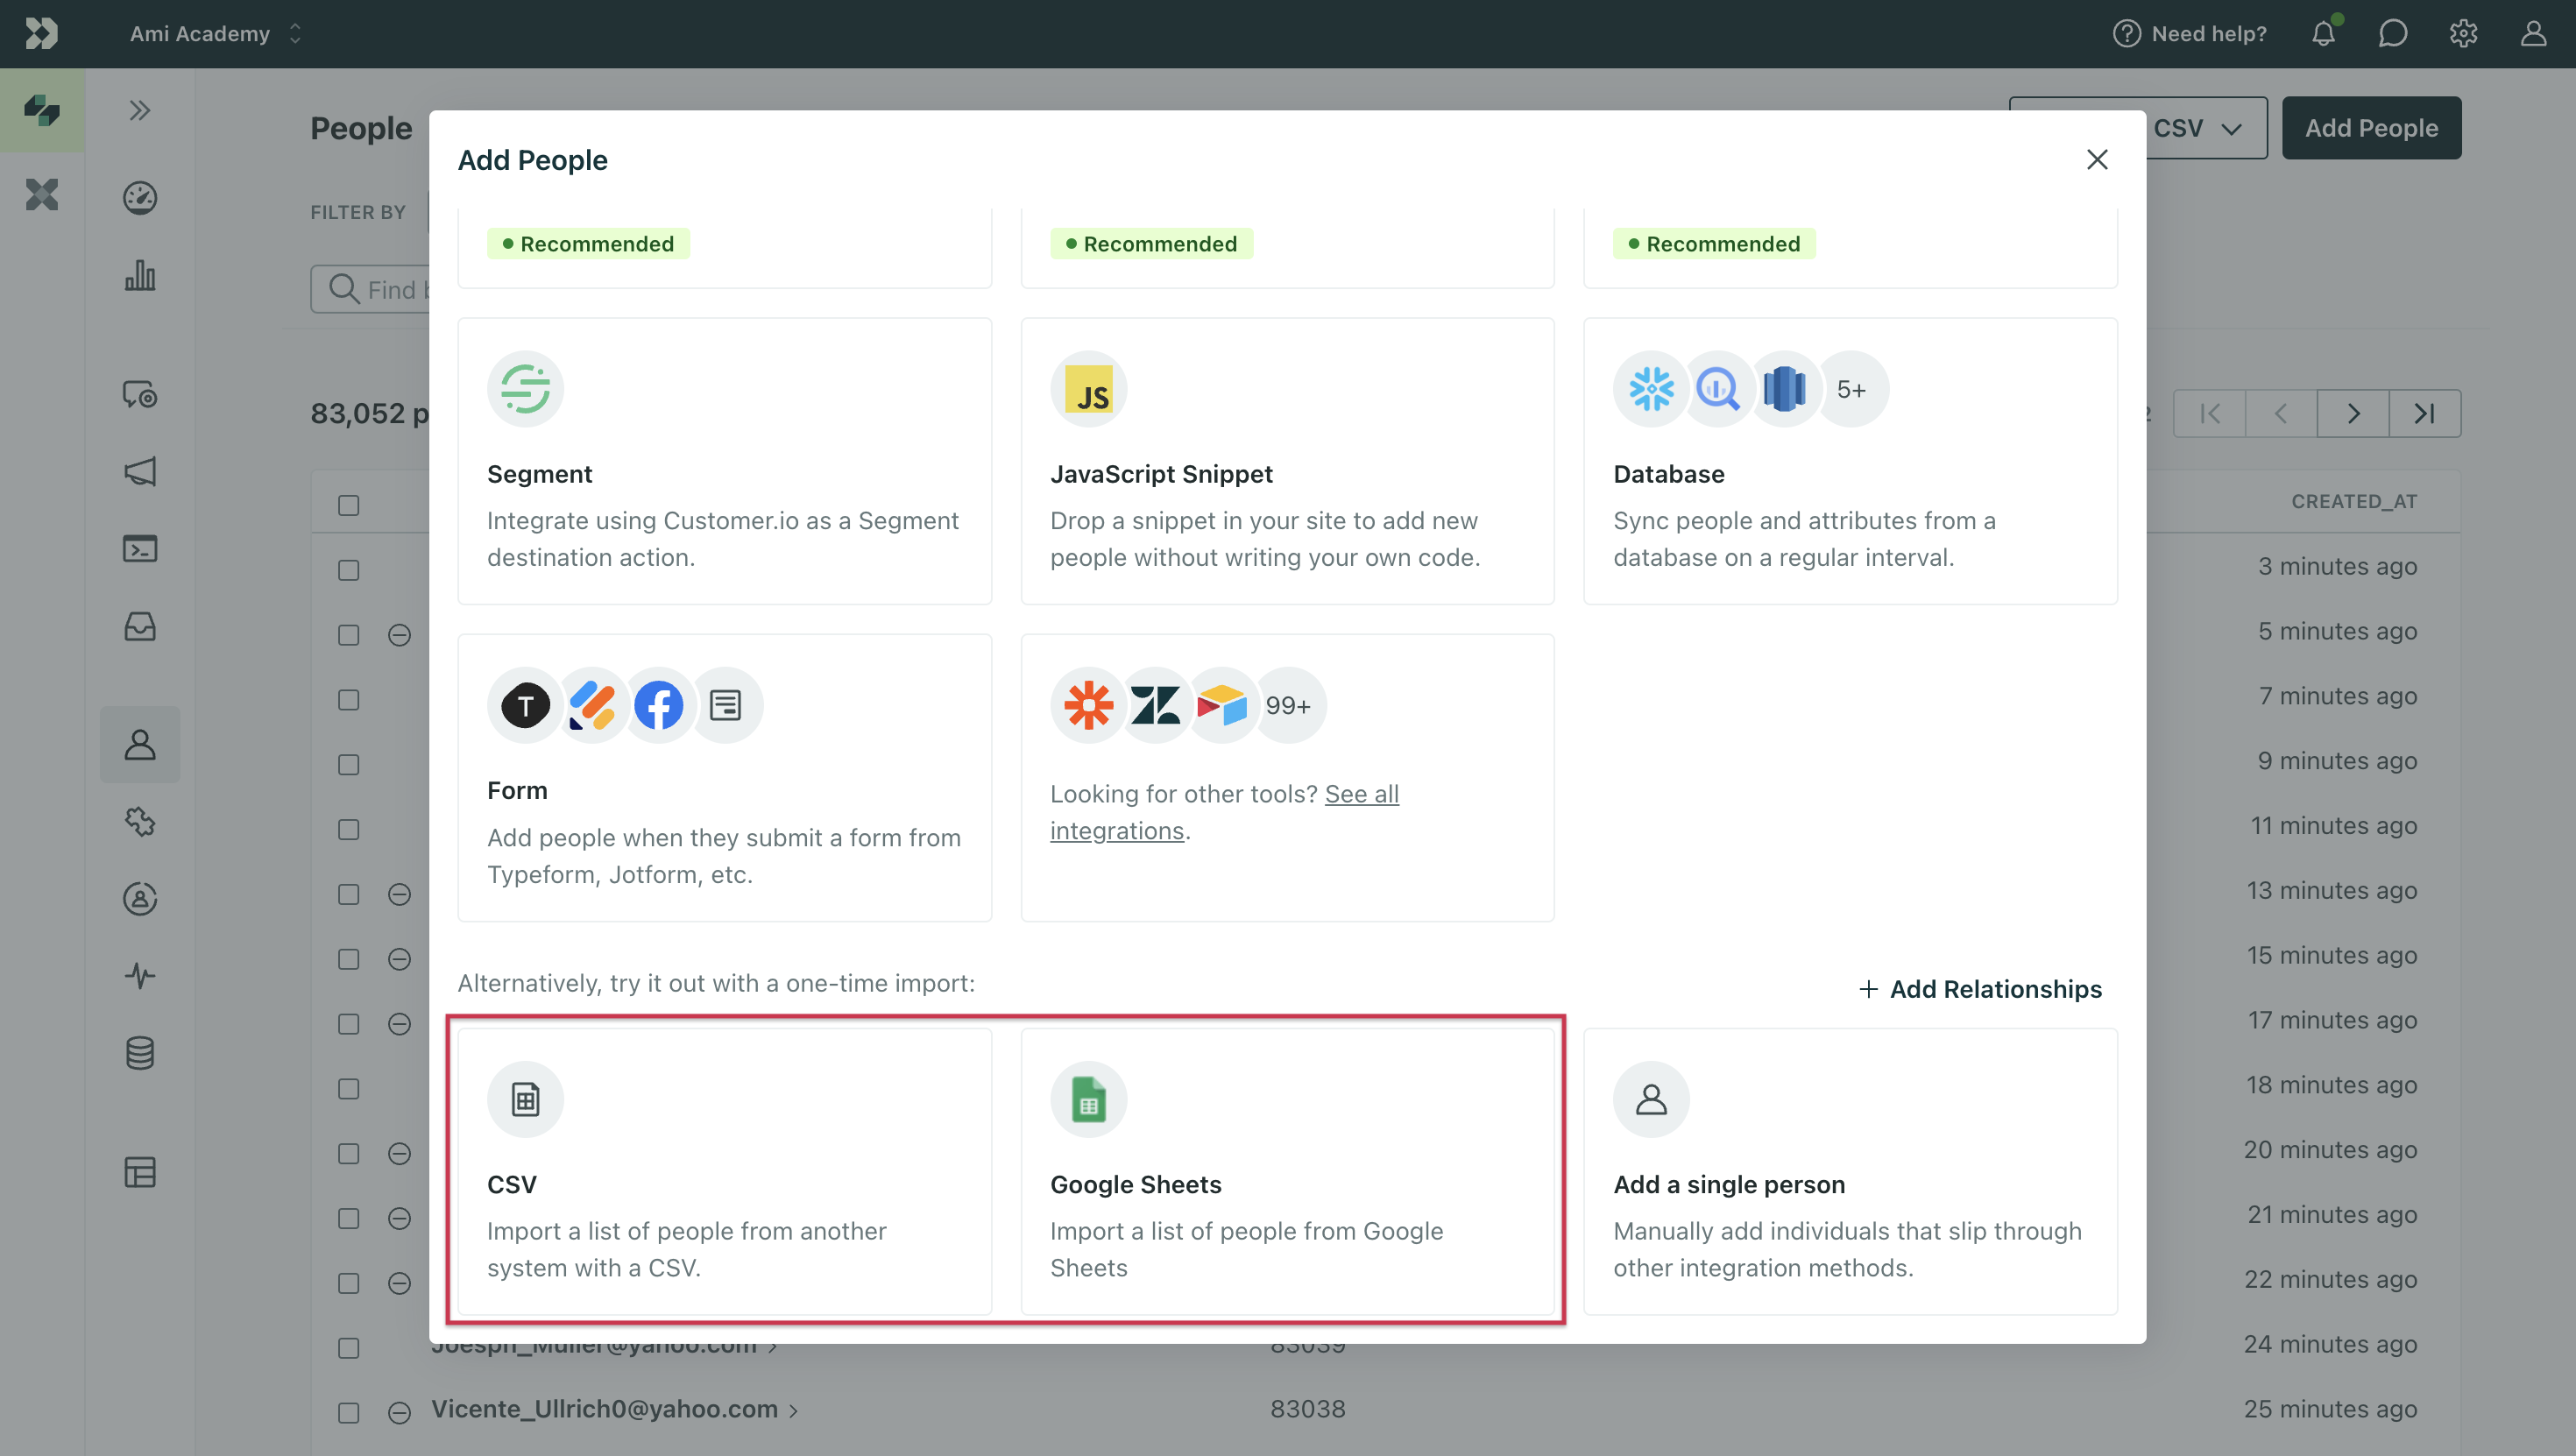Screen dimensions: 2576x1456
Task: Sort by the CREATED_AT column header
Action: pos(2354,501)
